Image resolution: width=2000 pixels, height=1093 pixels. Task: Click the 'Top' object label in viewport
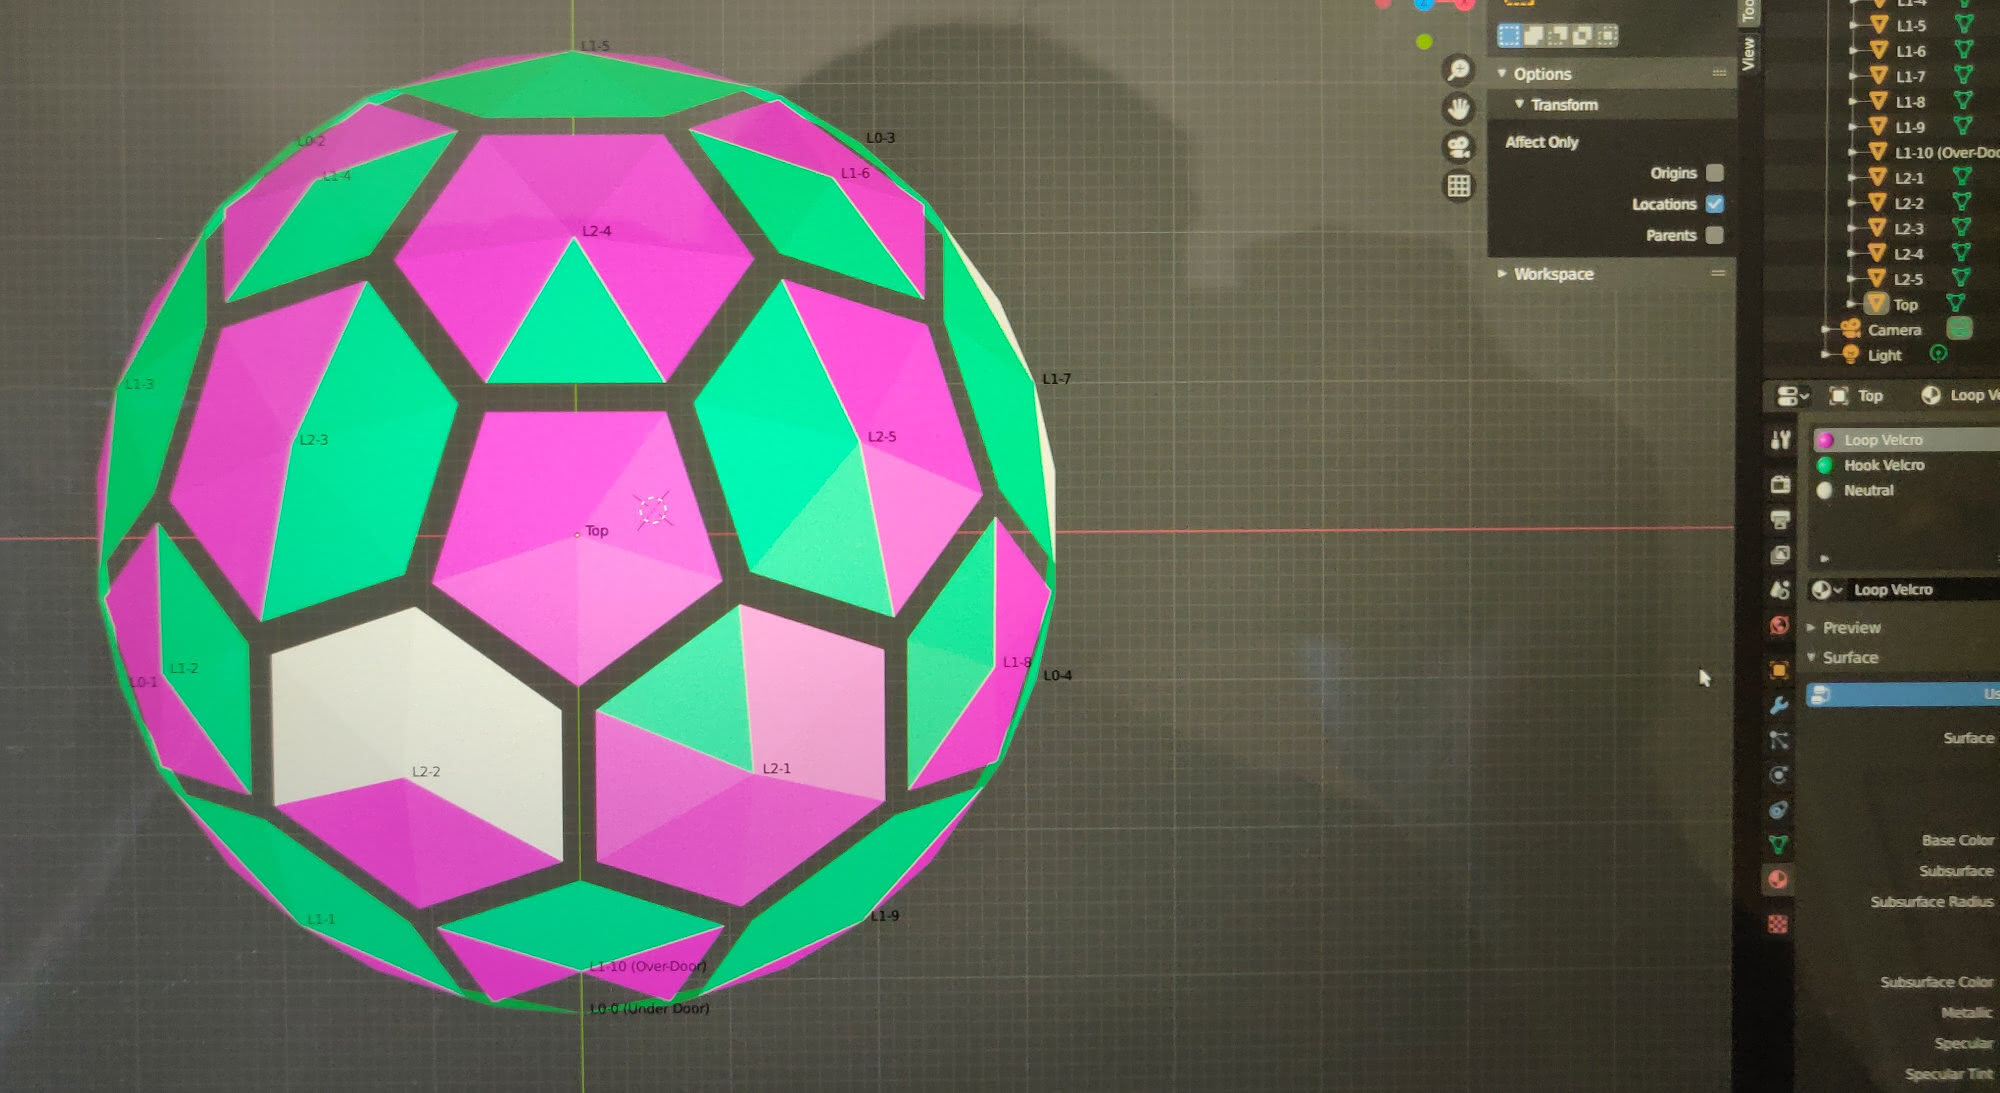coord(597,531)
